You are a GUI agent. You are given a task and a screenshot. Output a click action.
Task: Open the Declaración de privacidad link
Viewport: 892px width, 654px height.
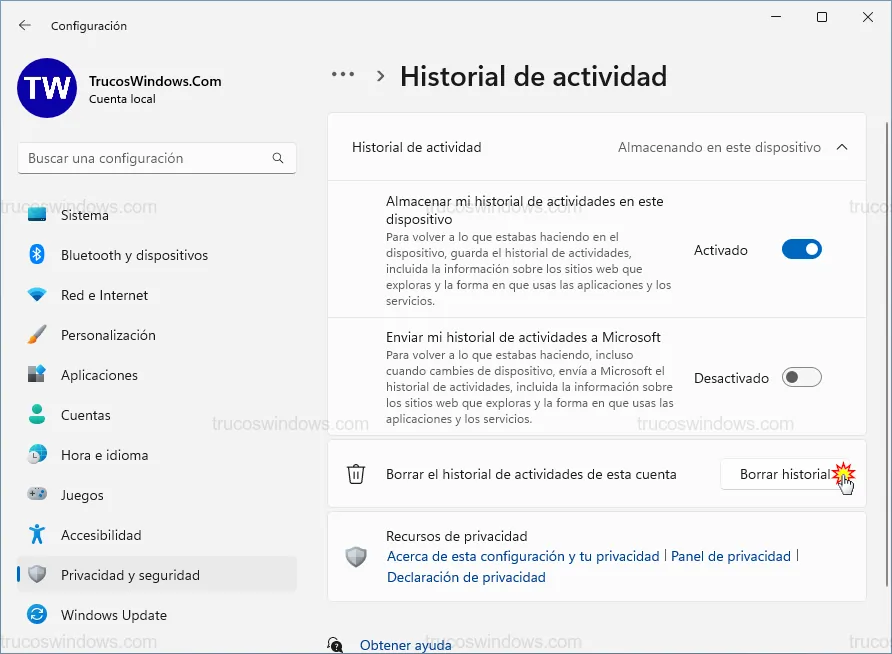(466, 577)
